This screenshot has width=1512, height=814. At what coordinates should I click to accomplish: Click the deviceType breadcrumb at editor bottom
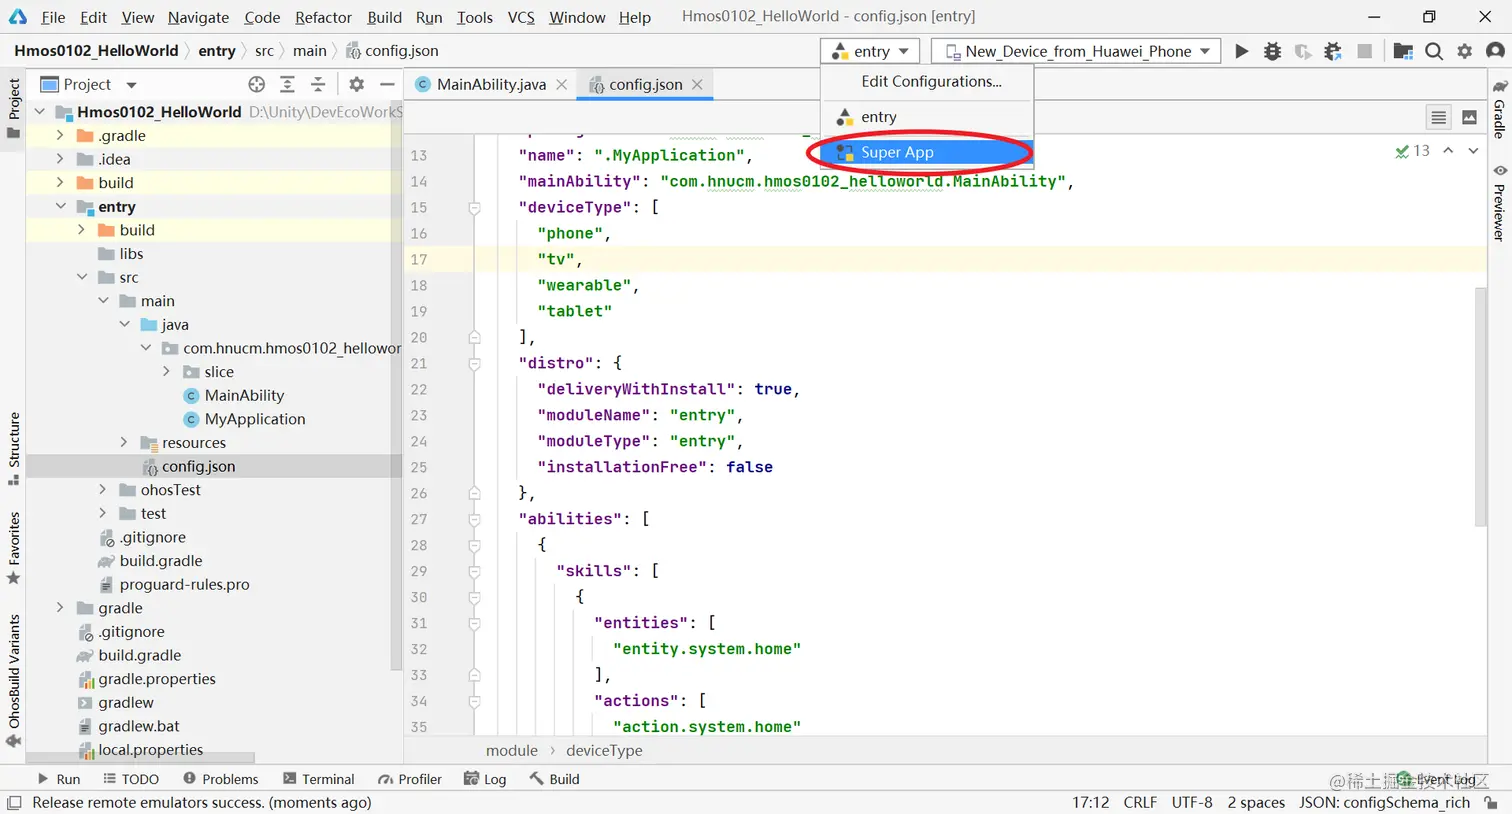(x=604, y=750)
